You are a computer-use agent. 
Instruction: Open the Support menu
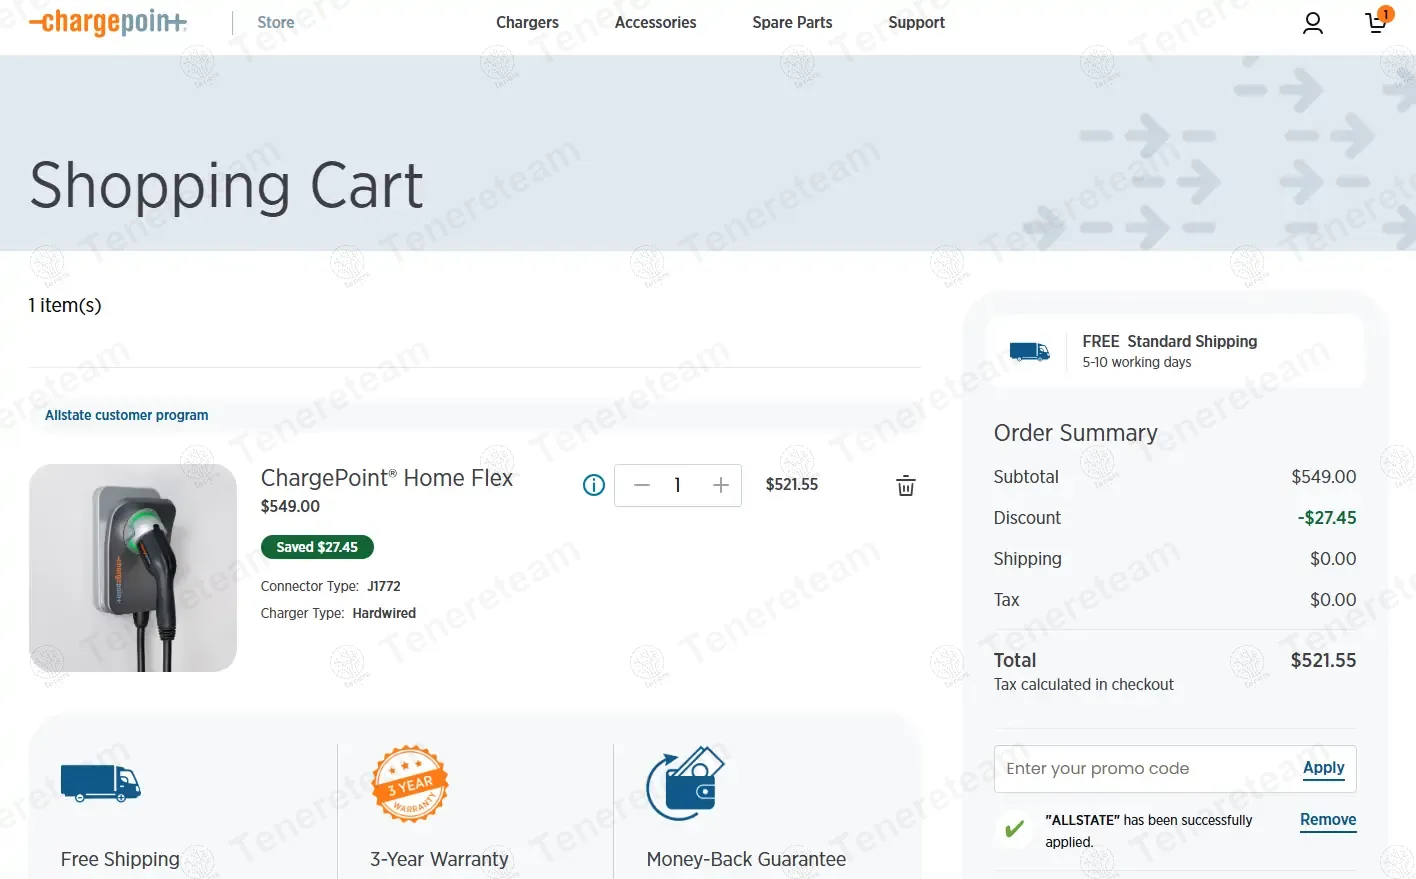916,22
